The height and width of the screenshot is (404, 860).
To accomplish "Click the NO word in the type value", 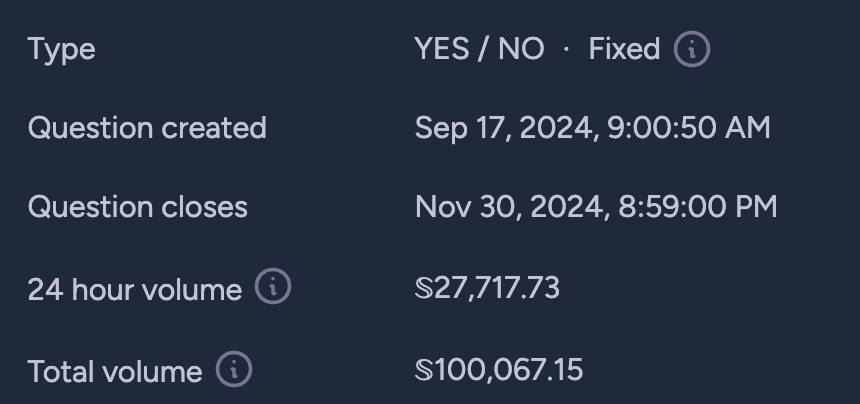I will point(520,49).
